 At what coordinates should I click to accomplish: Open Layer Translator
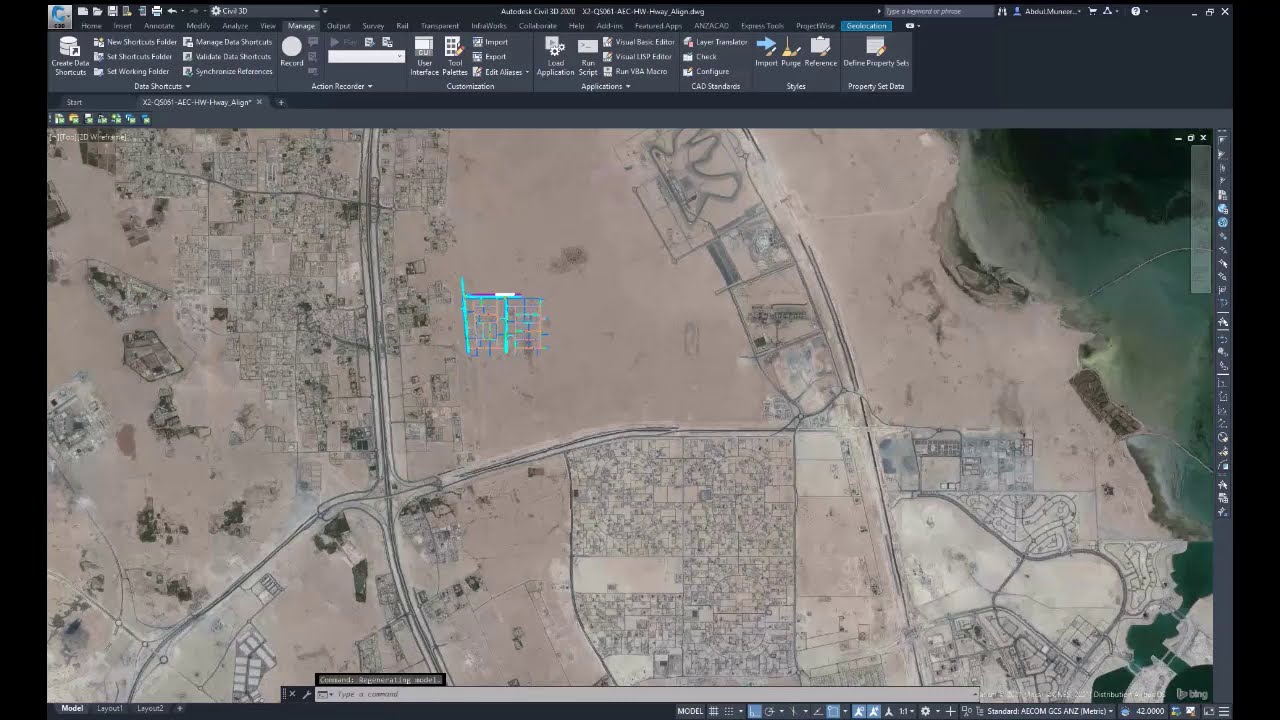pyautogui.click(x=715, y=42)
